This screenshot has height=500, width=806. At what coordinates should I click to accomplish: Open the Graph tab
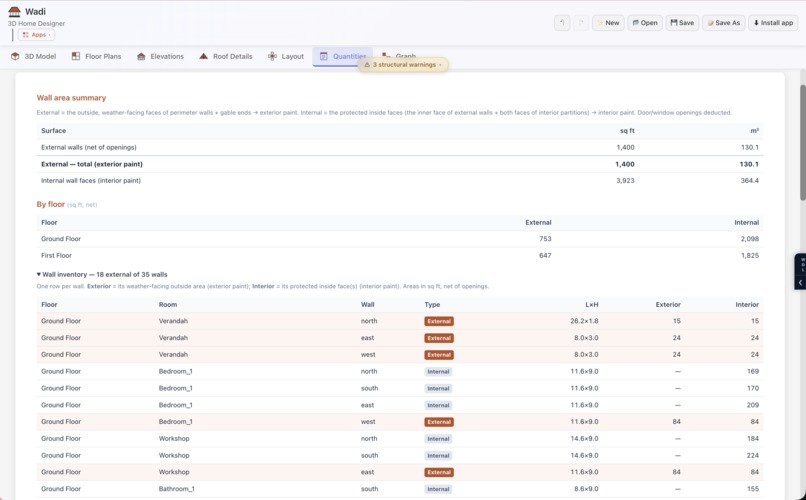coord(399,55)
